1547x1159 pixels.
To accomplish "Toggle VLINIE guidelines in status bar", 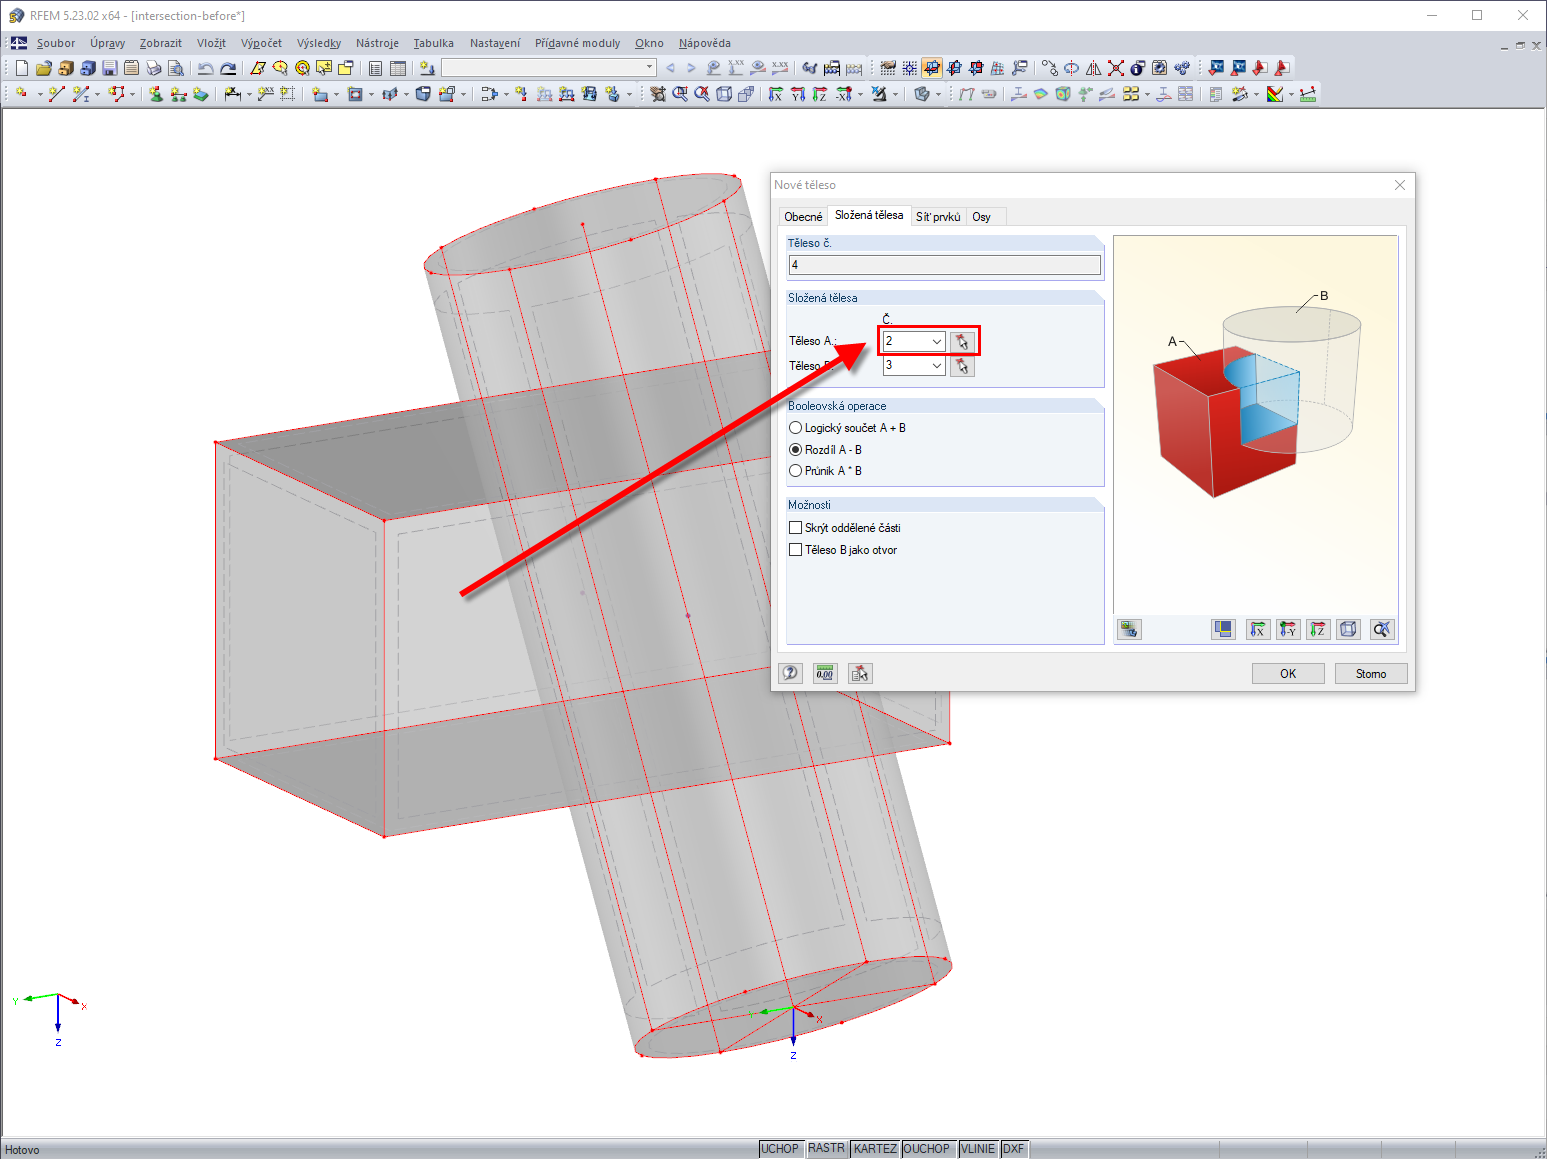I will coord(978,1149).
